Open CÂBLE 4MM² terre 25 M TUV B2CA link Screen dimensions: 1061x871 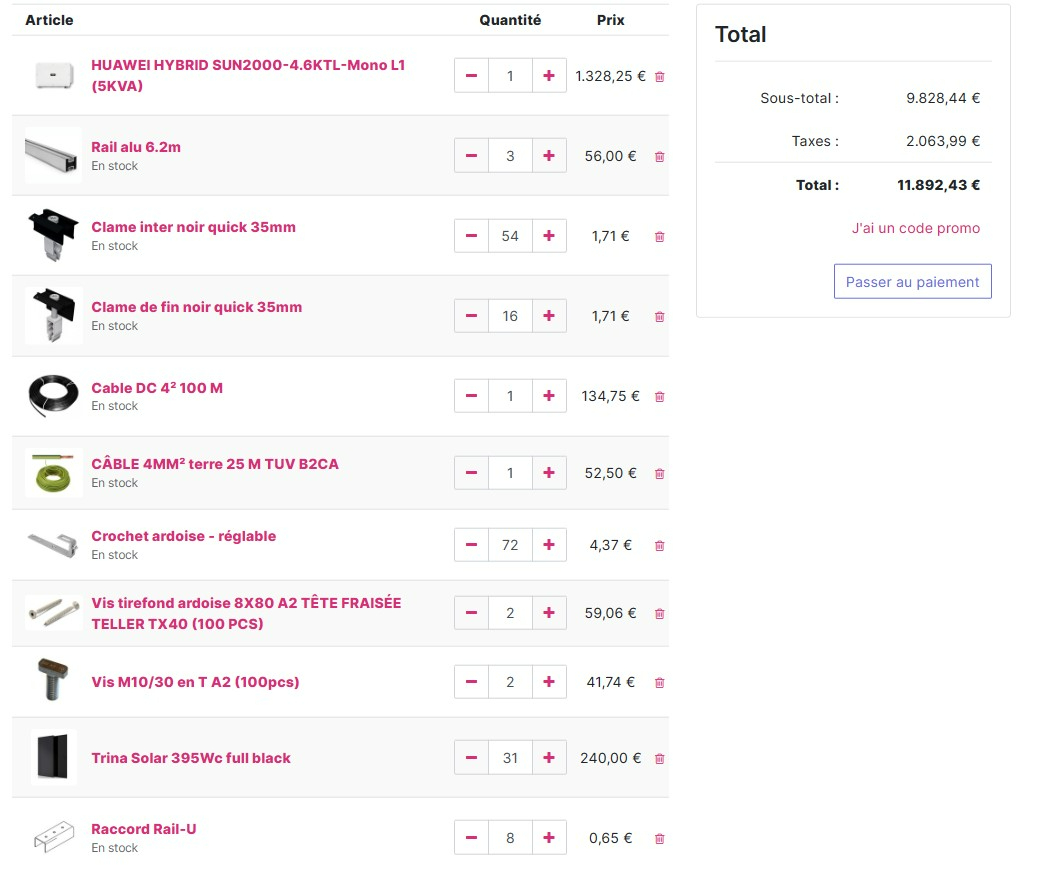pyautogui.click(x=215, y=464)
